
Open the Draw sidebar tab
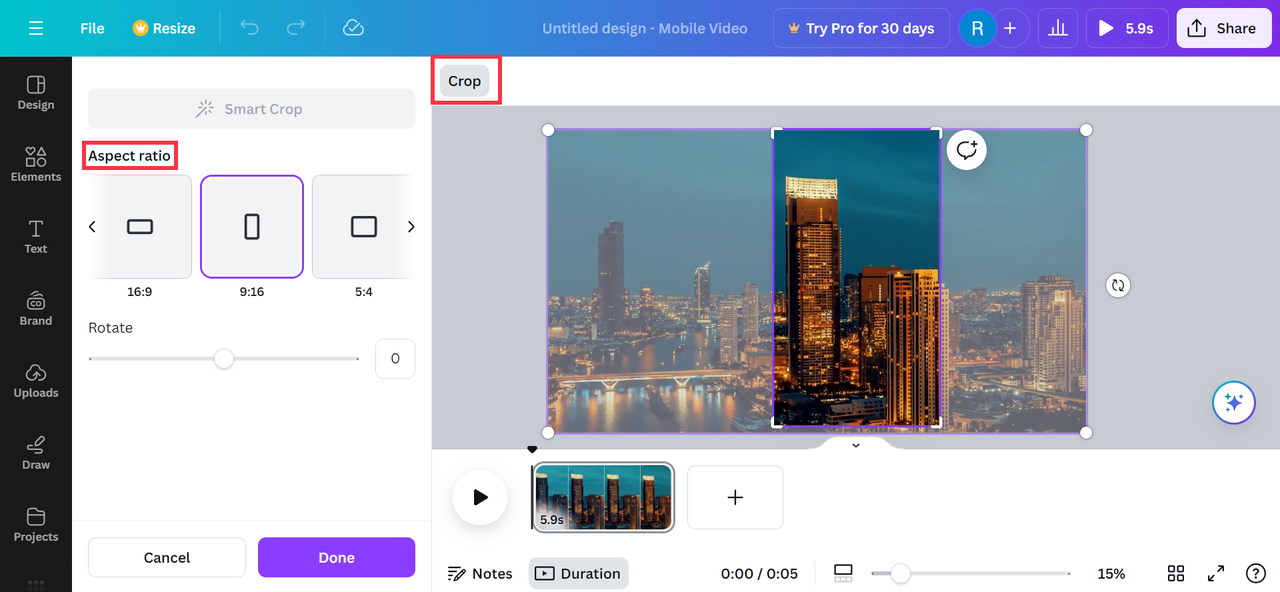(x=36, y=452)
